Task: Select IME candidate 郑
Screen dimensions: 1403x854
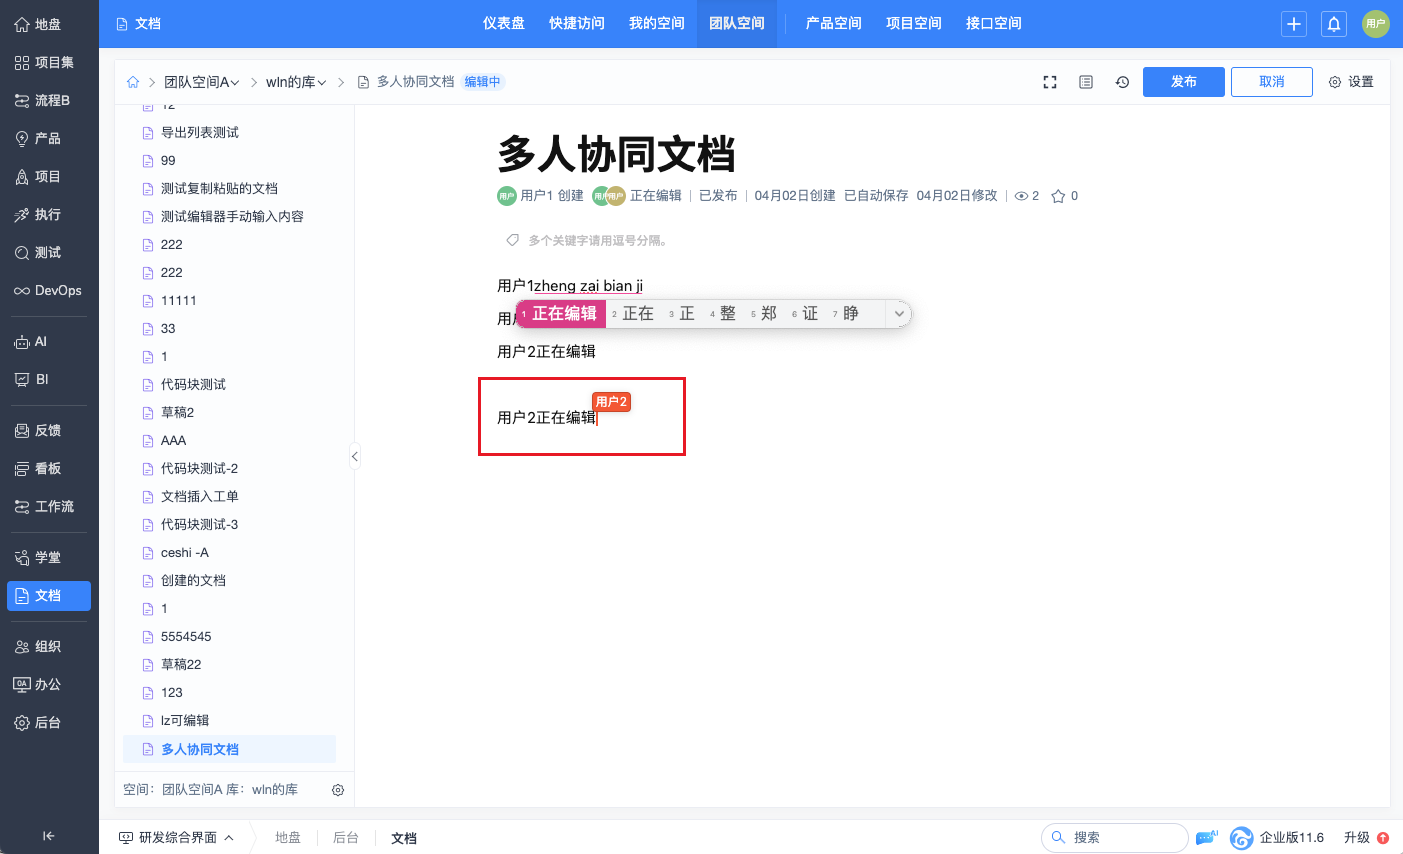Action: [x=764, y=314]
